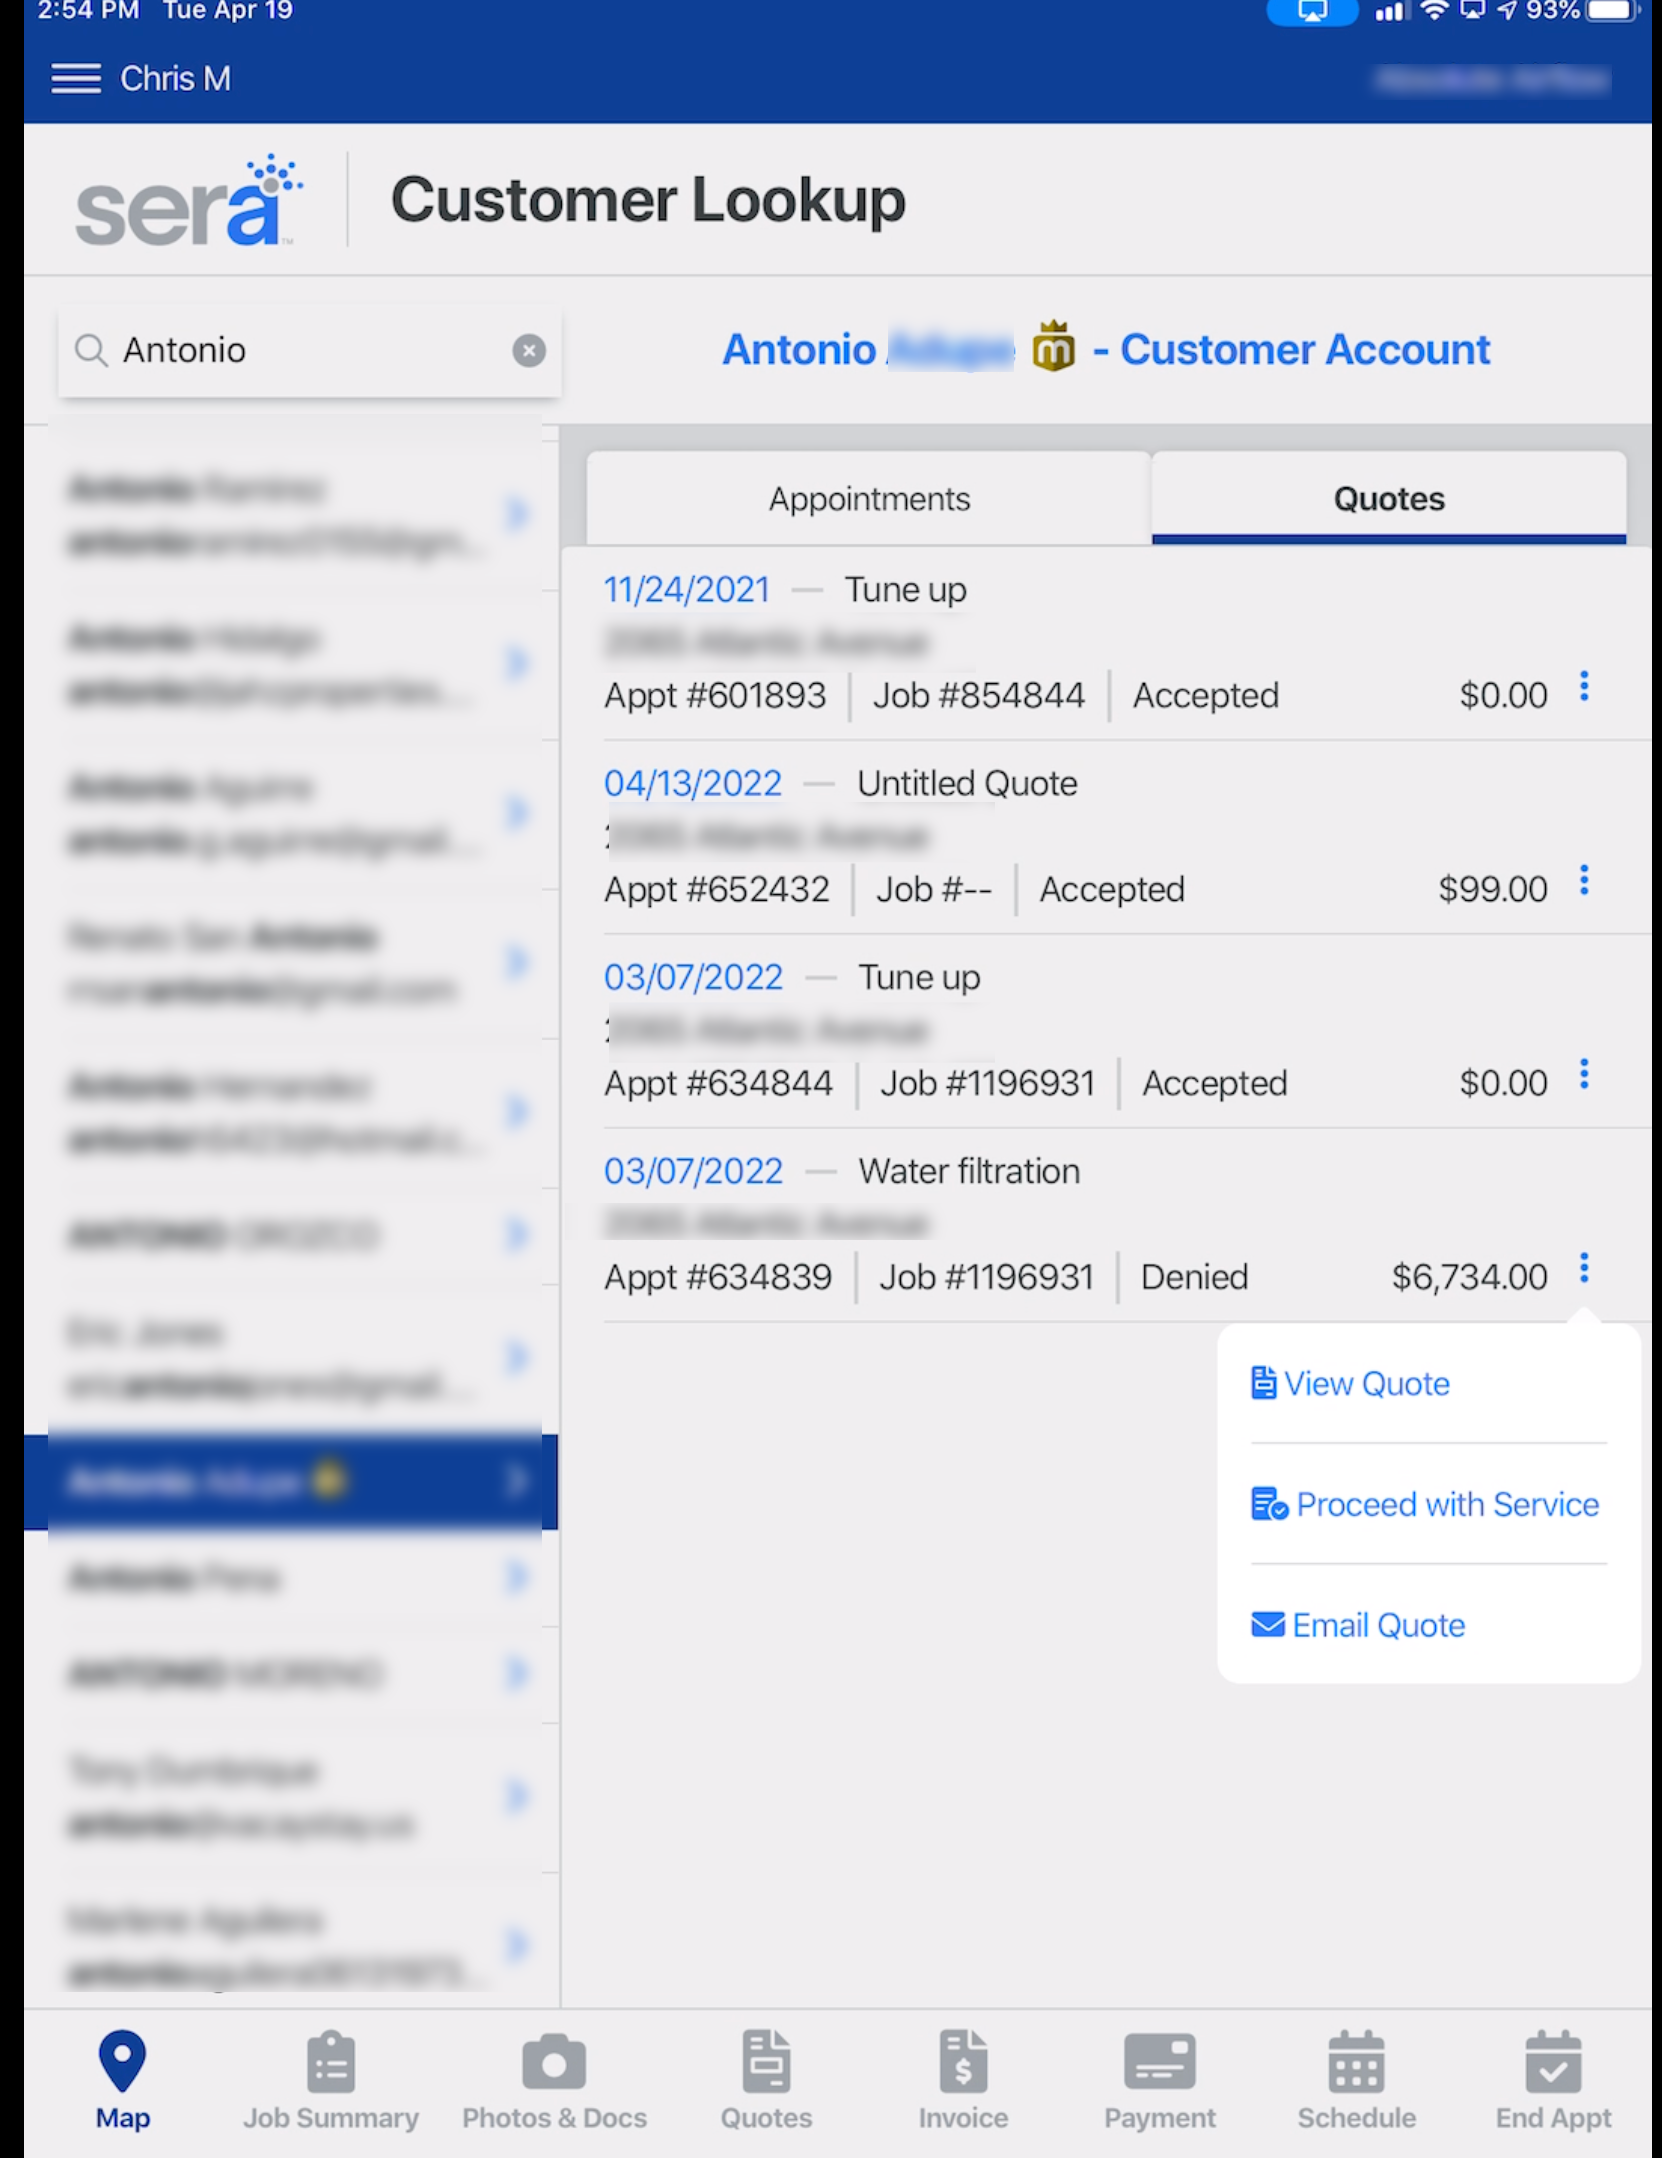Open options for the $99.00 Untitled Quote
Screen dimensions: 1662x2158
pos(1584,881)
